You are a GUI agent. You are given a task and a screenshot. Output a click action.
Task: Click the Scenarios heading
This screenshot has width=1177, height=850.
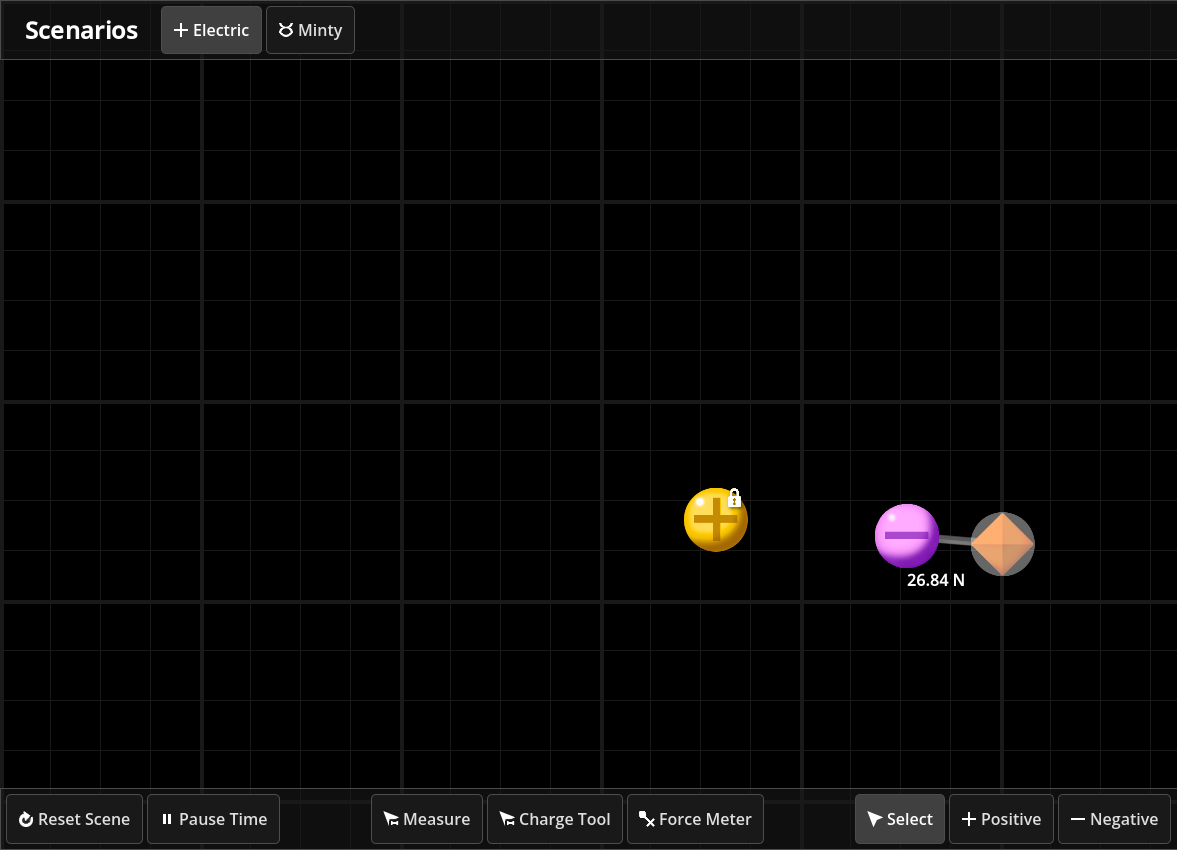pos(81,30)
